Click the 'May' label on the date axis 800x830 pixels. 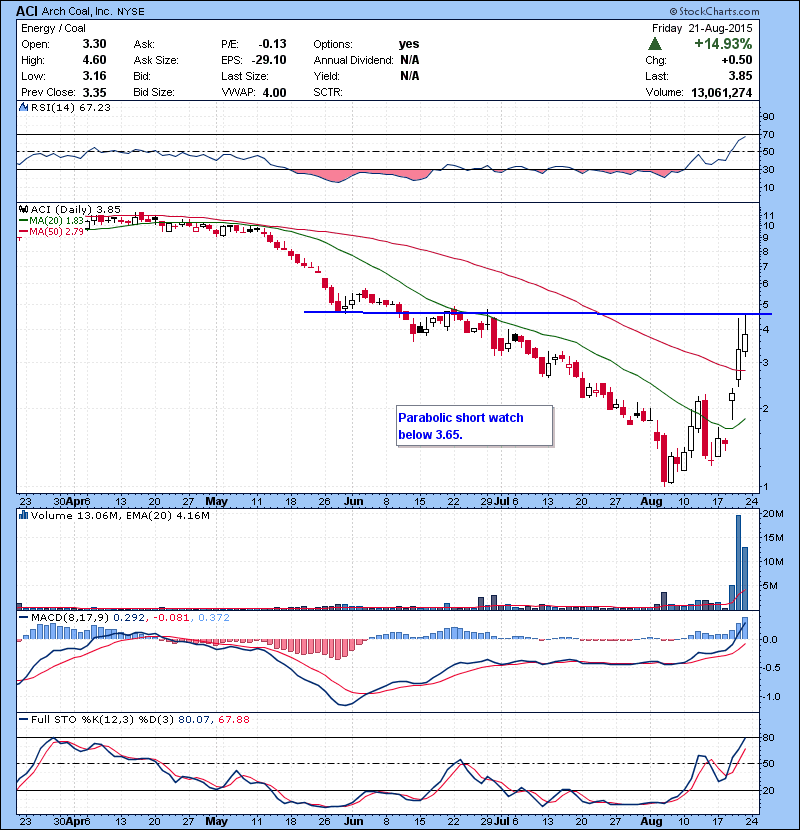pos(217,499)
